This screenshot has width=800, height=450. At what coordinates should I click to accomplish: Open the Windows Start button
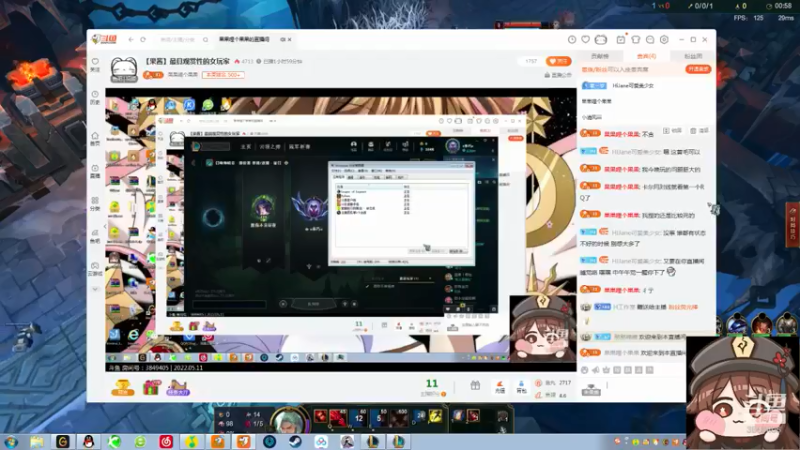11,441
